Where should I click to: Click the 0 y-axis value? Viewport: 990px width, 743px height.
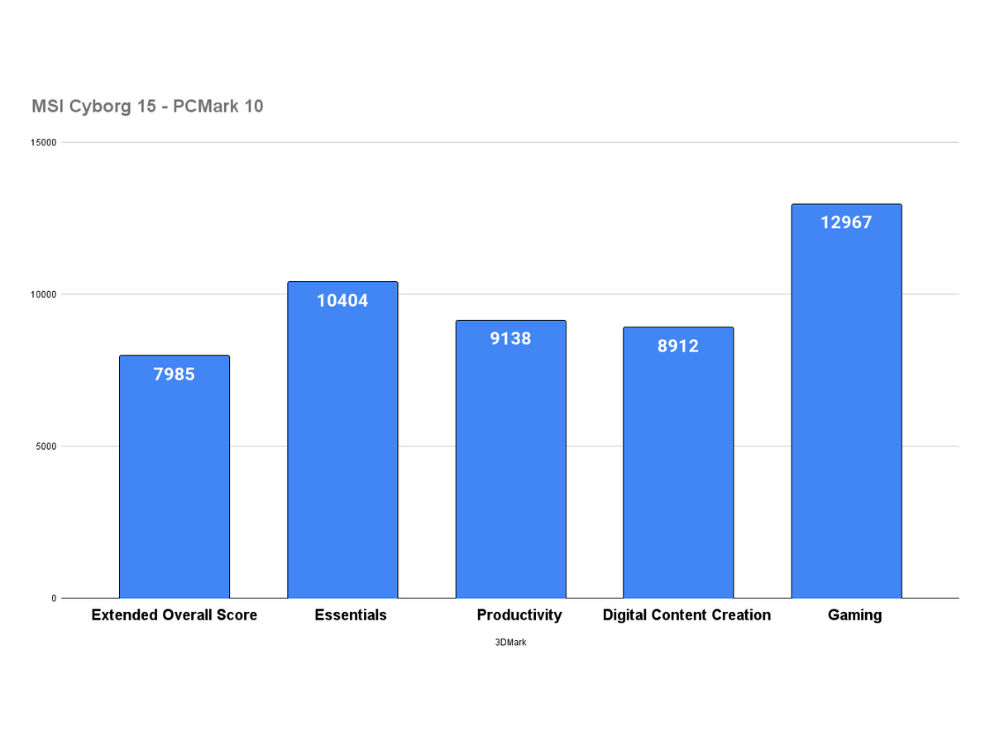(54, 598)
